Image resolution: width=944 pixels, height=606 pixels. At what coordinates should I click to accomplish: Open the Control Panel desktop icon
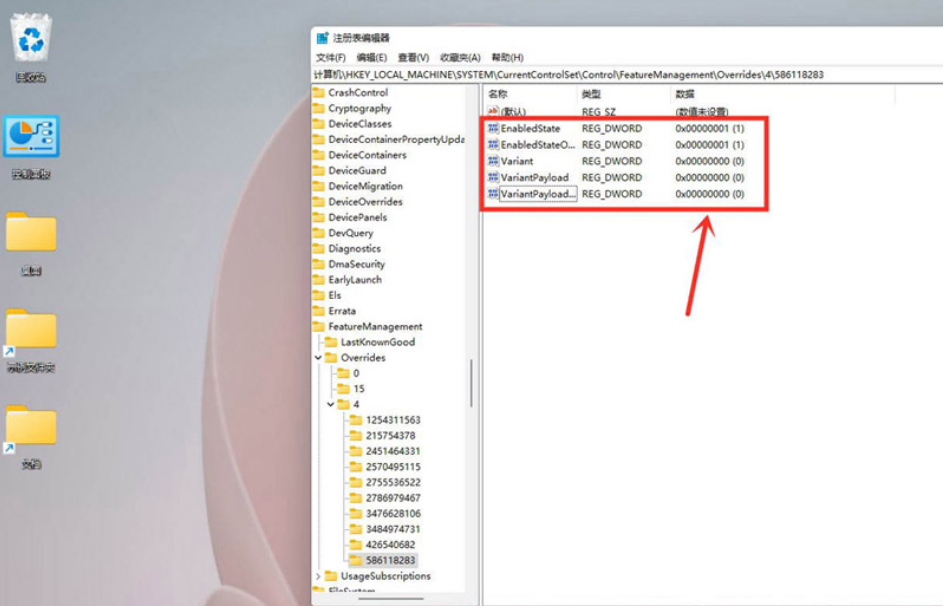31,137
